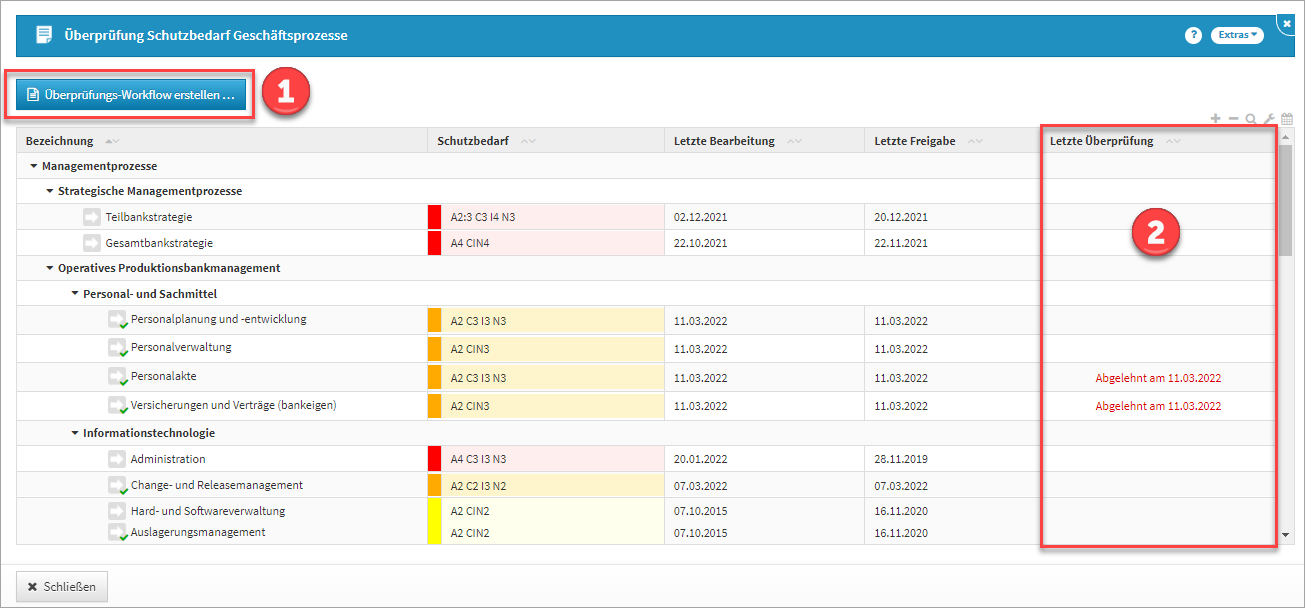Click yellow Schutzbedarf swatch for Auslagerungsmanagement
Viewport: 1305px width, 608px height.
(x=434, y=533)
